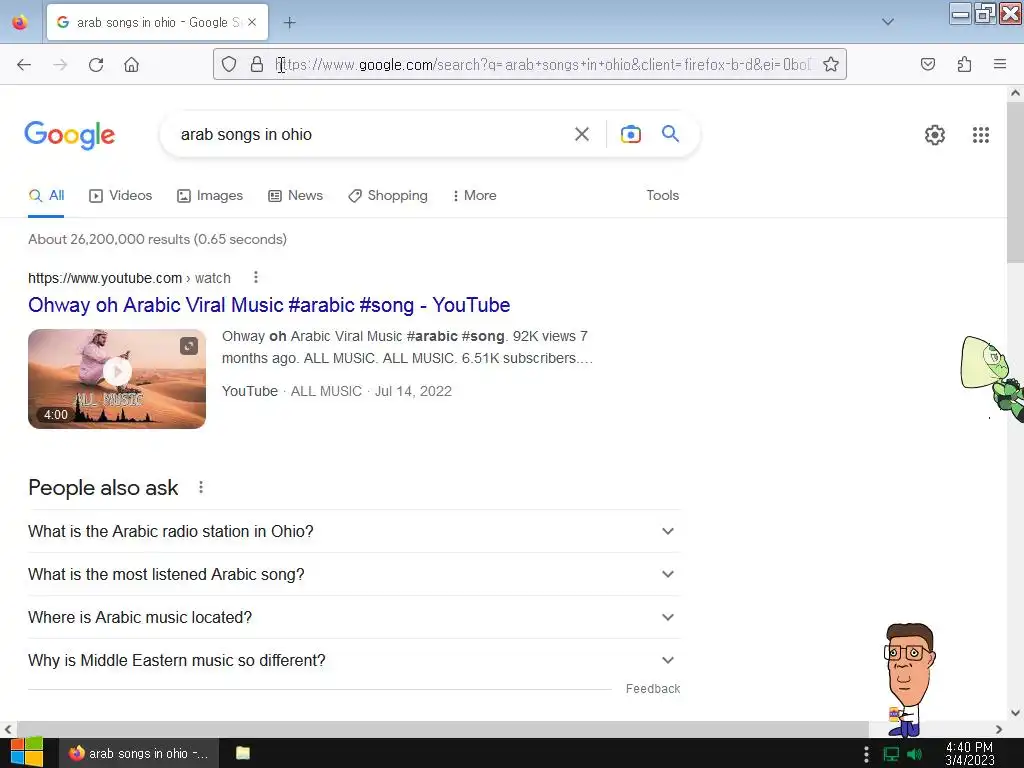Click the Firefox icon in title bar

[x=20, y=22]
